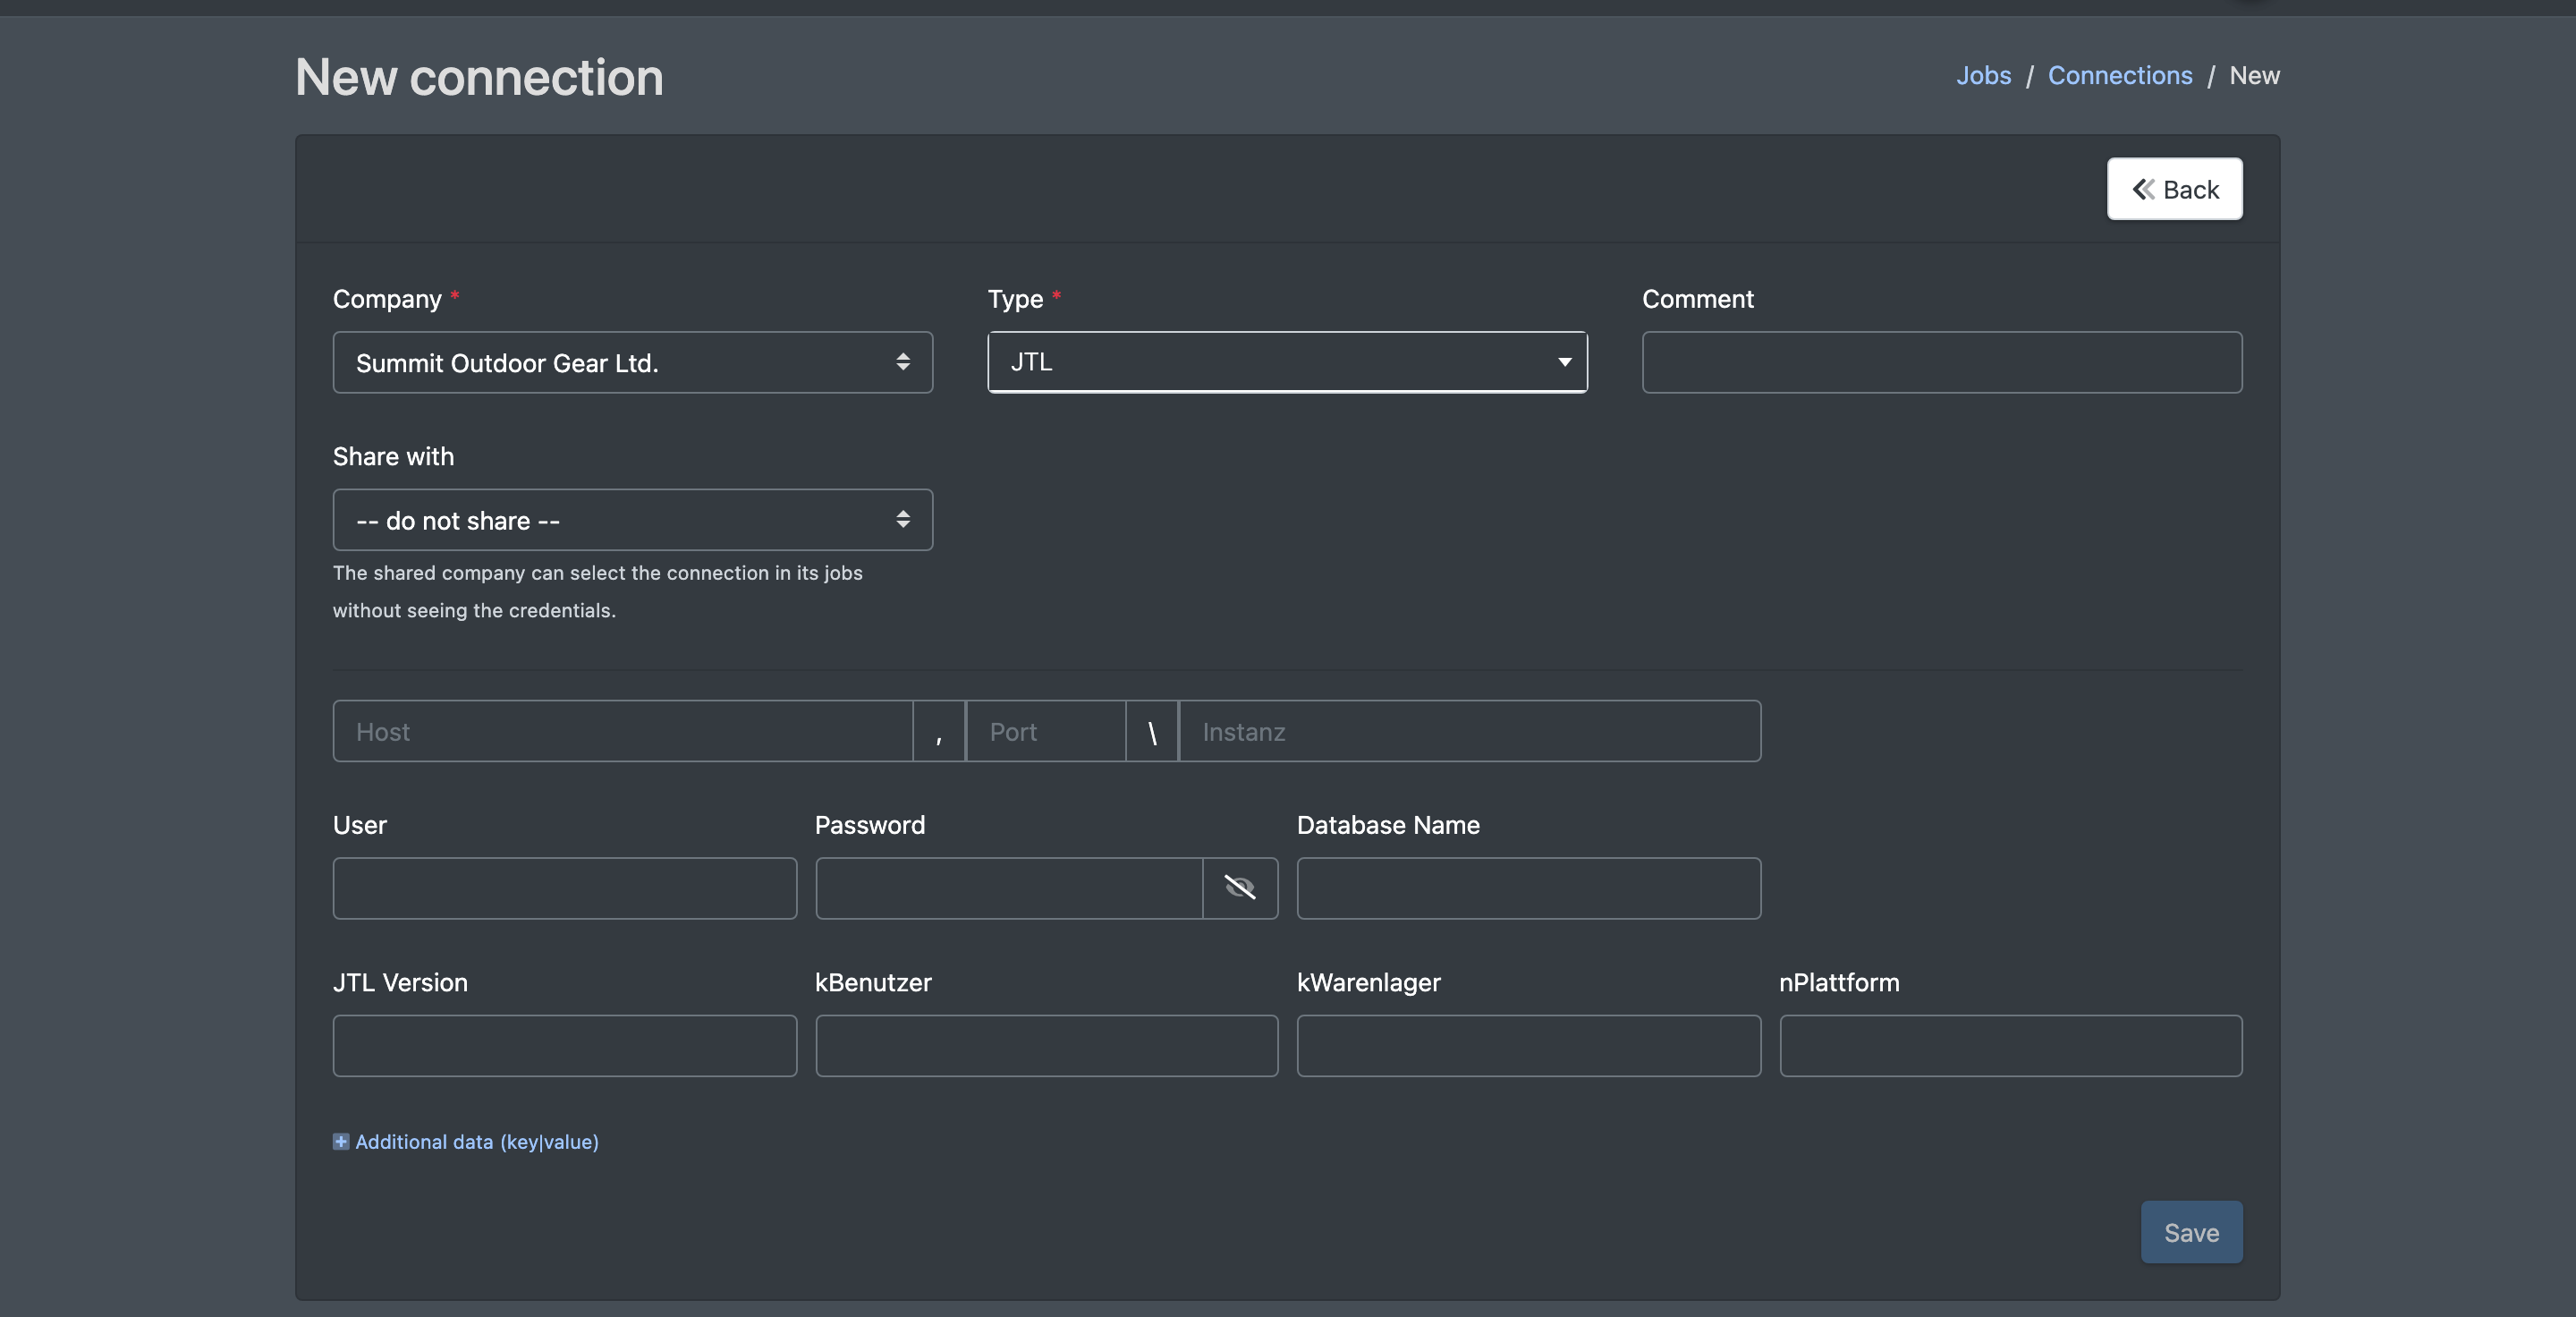The height and width of the screenshot is (1317, 2576).
Task: Focus the kWarenlager input field
Action: (x=1529, y=1046)
